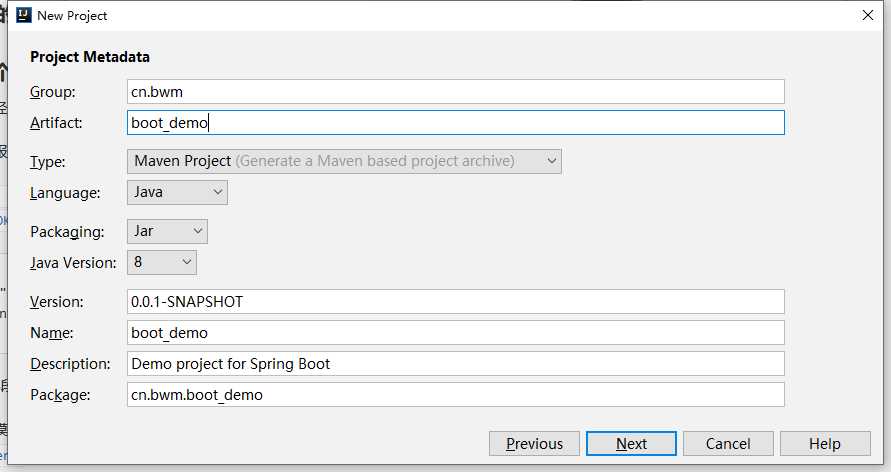The width and height of the screenshot is (891, 472).
Task: Click the Name field containing boot_demo
Action: (x=456, y=332)
